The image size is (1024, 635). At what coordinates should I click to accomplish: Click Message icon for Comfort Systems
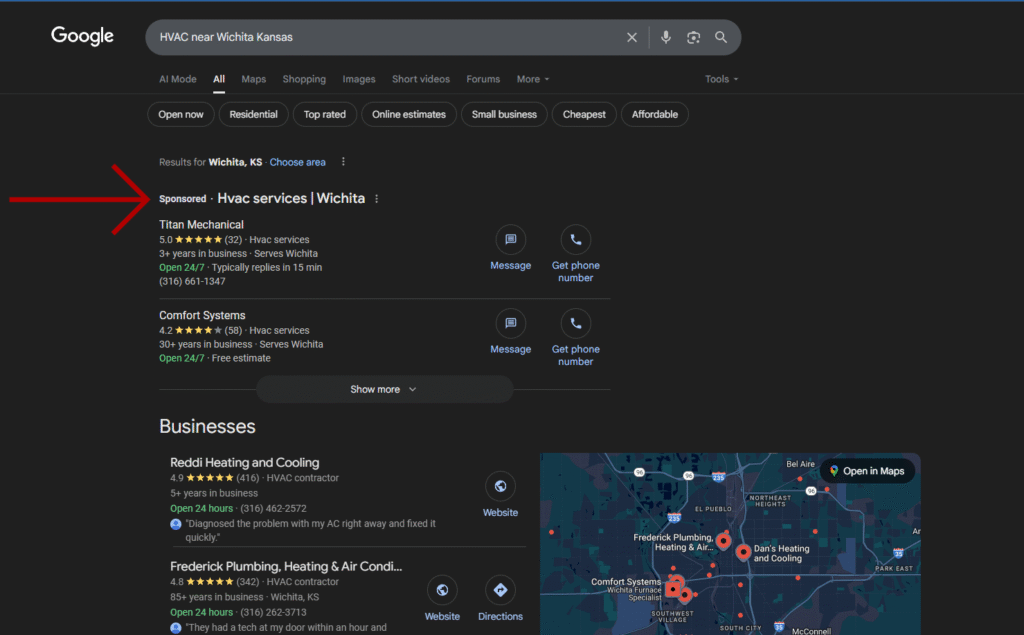[x=511, y=323]
